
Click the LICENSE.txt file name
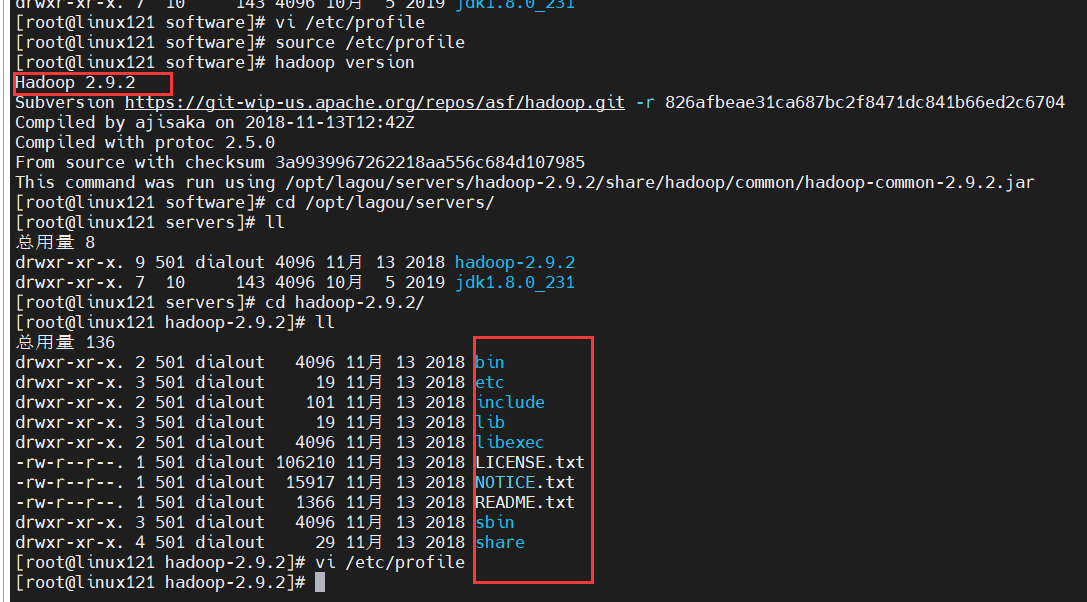click(x=530, y=463)
